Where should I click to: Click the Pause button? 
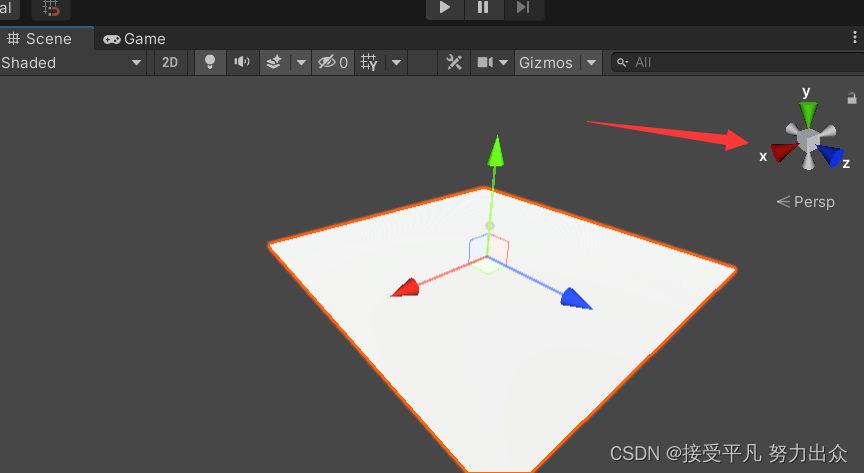pos(483,8)
